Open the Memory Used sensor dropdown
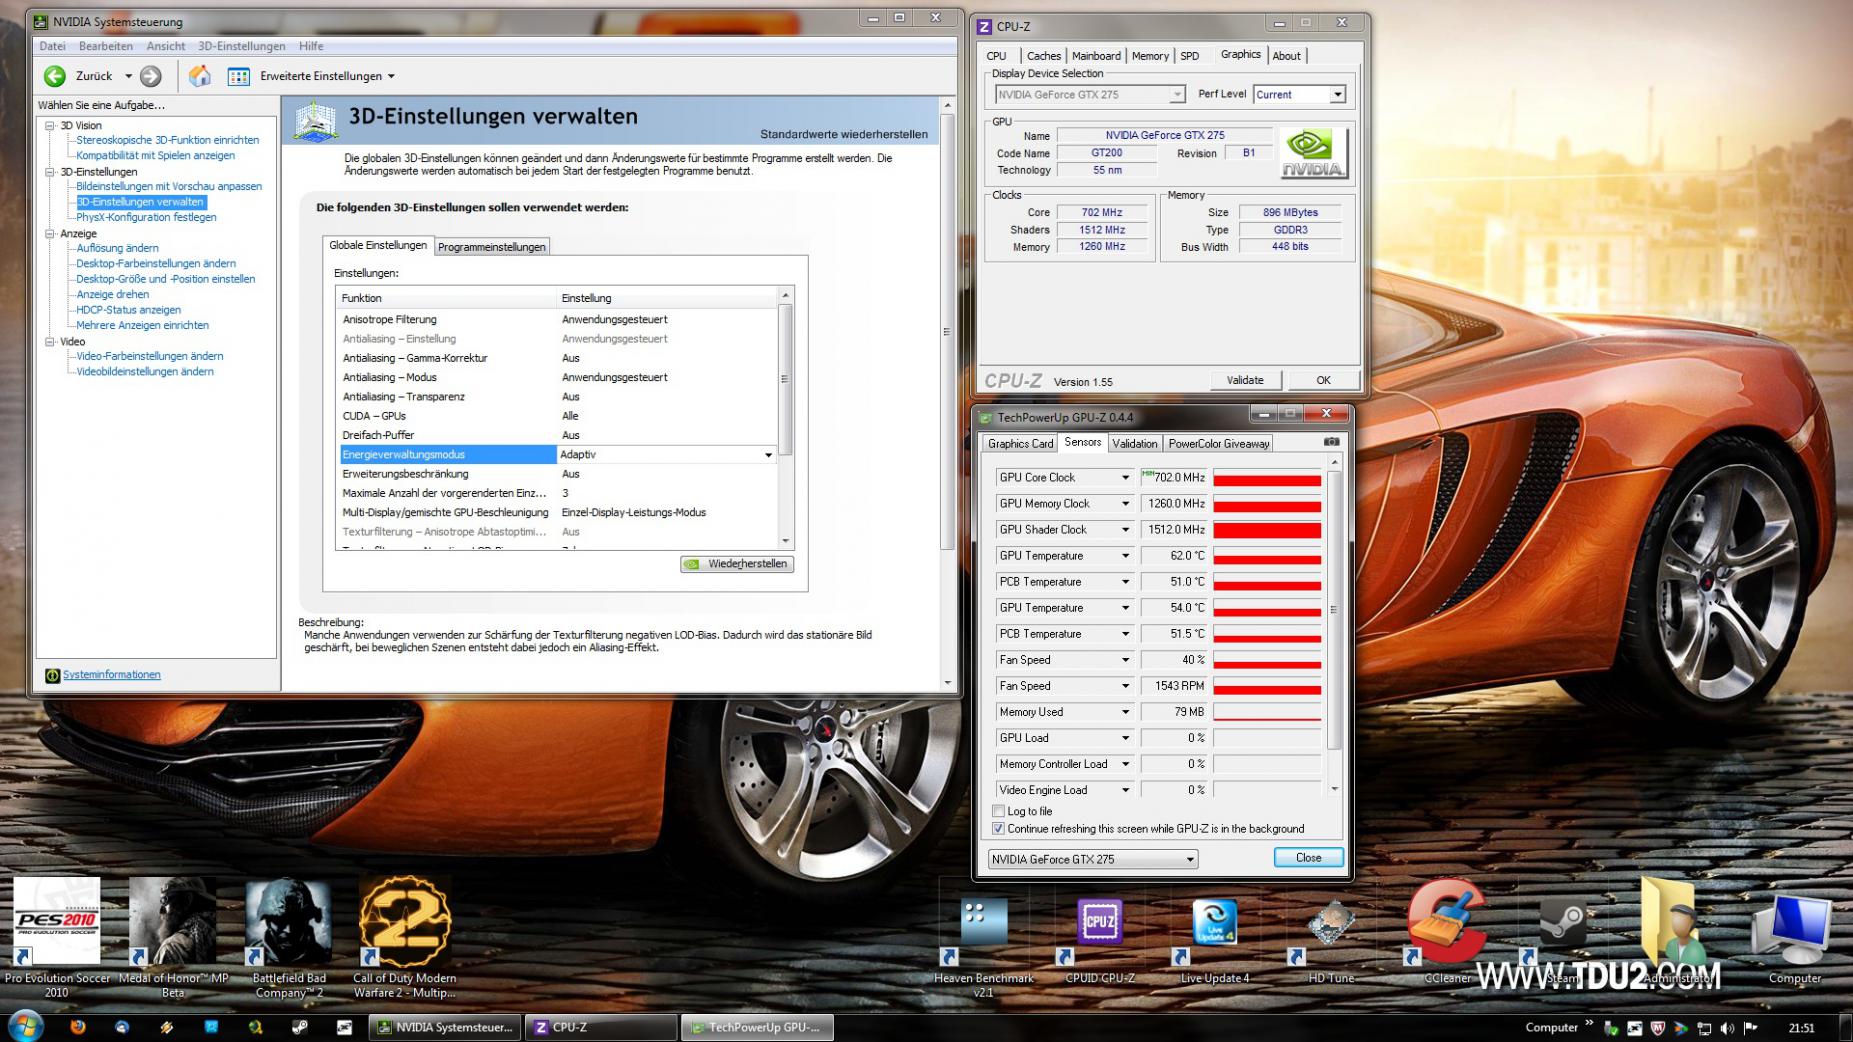 tap(1125, 712)
